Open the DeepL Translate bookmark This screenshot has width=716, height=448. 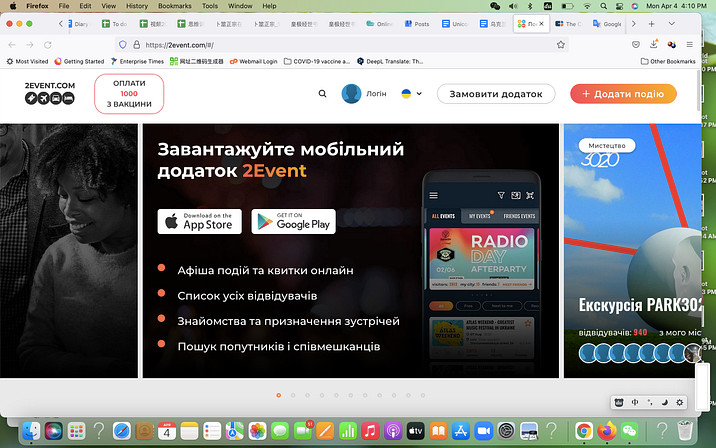390,61
